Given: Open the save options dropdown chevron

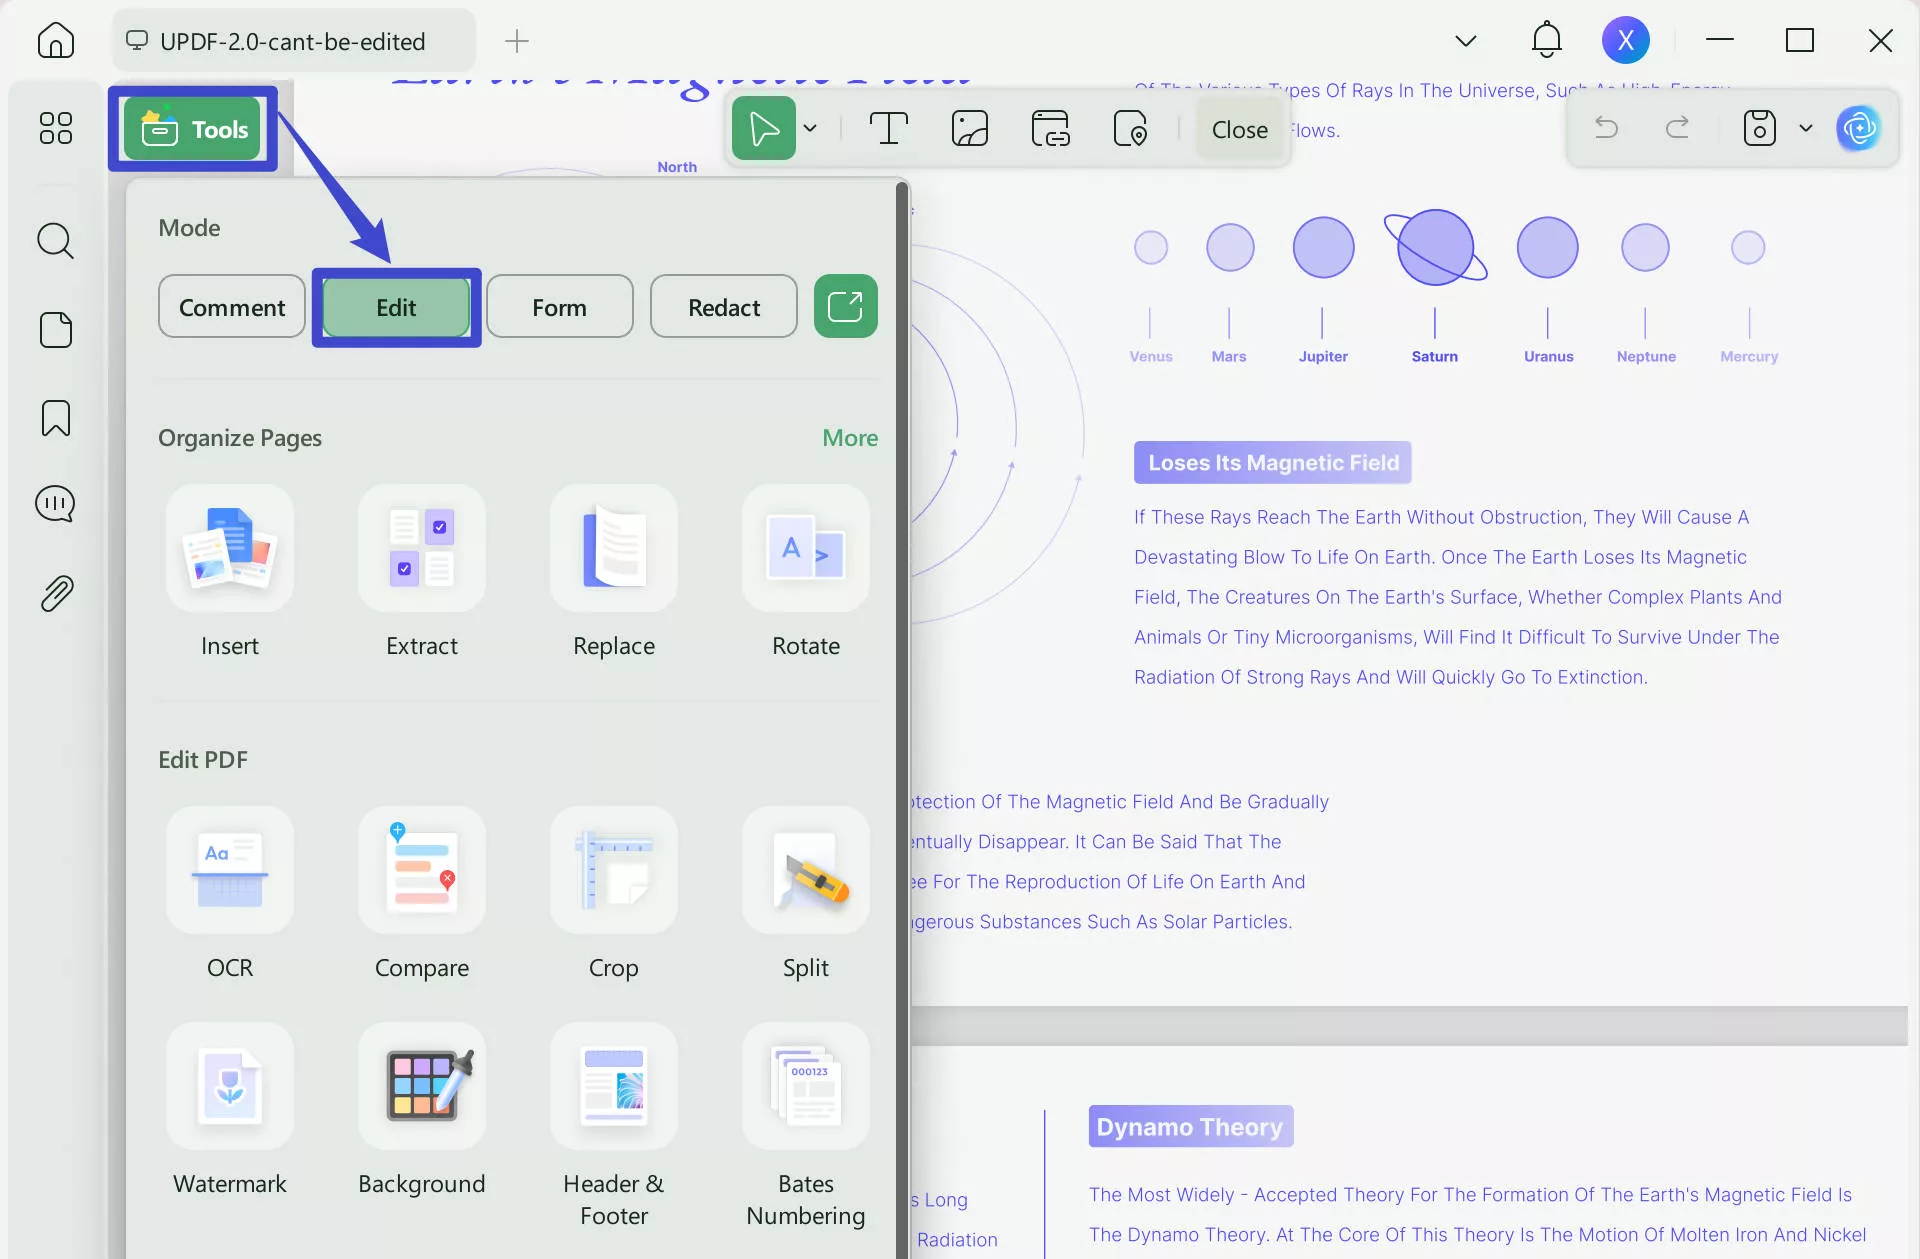Looking at the screenshot, I should (1806, 128).
